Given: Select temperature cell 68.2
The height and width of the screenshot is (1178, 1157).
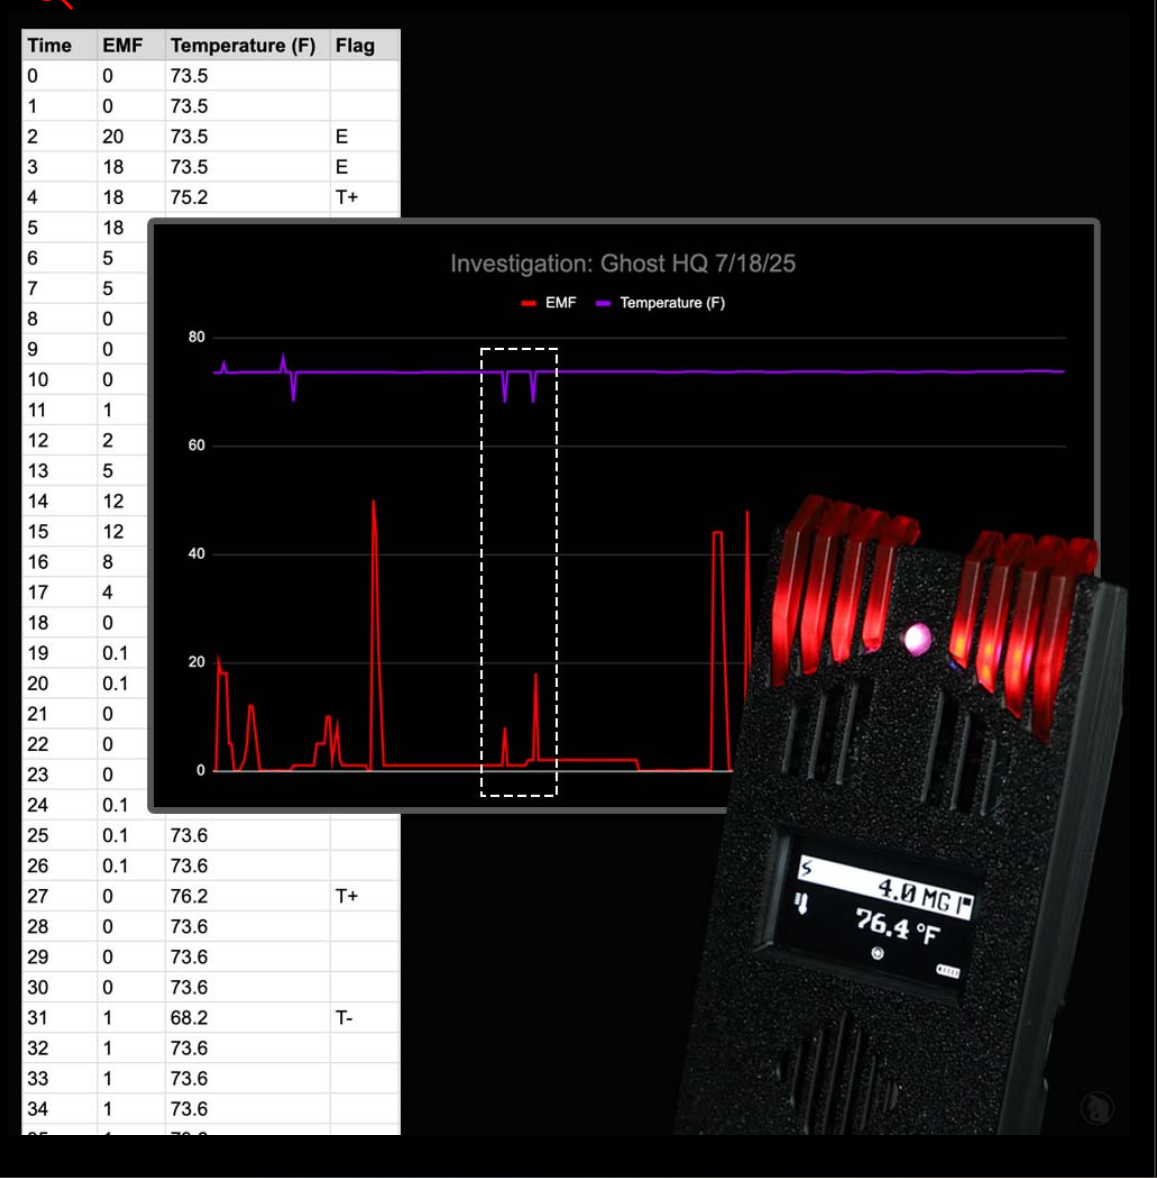Looking at the screenshot, I should (x=247, y=1018).
